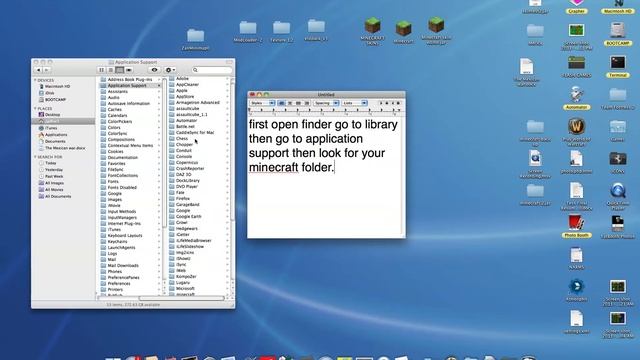Select the Automator desktop icon

576,98
